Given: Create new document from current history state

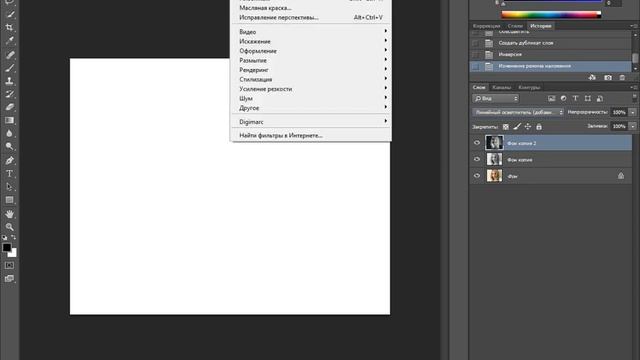Looking at the screenshot, I should [592, 78].
